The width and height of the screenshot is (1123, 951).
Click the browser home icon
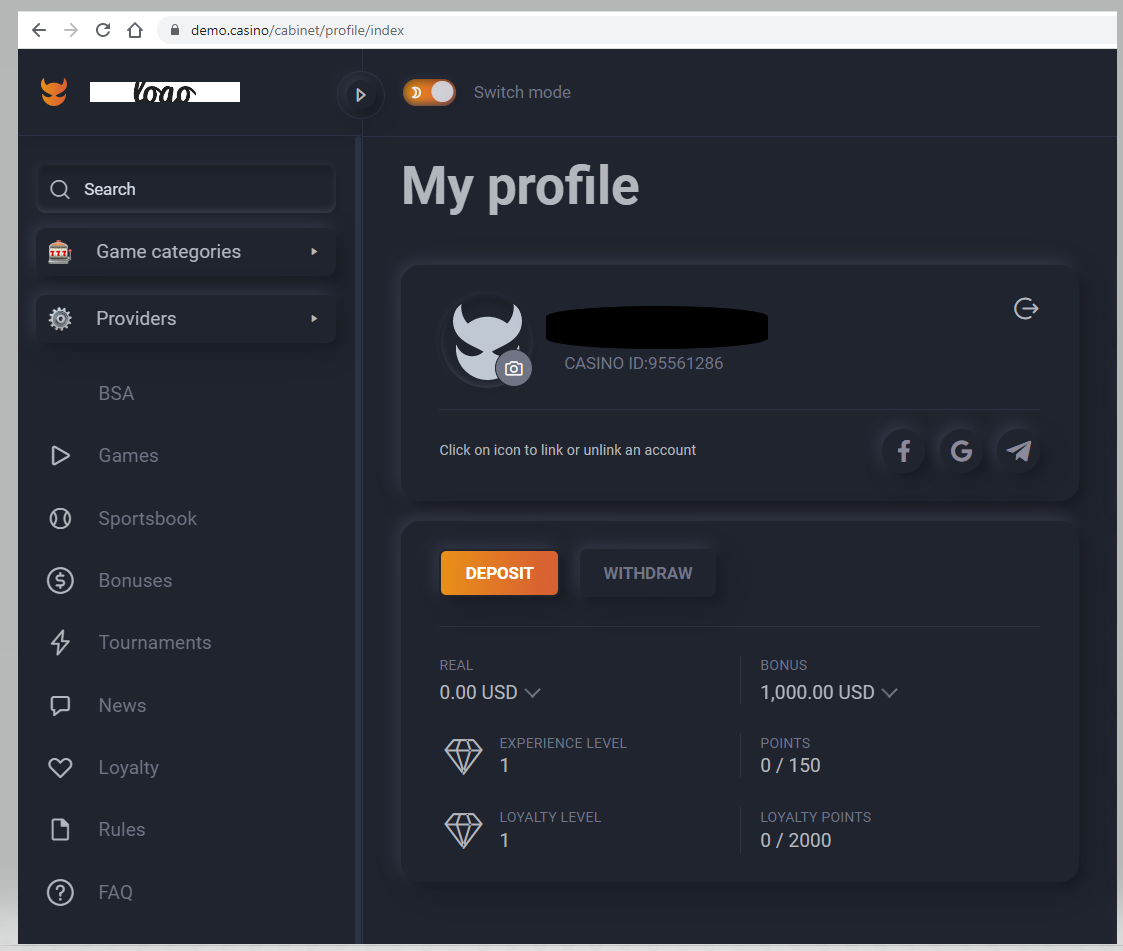(135, 30)
